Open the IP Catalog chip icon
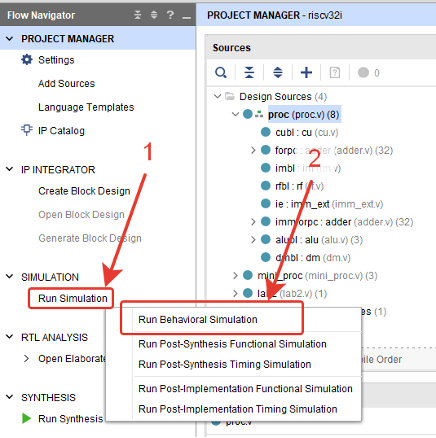Screen dimensions: 436x438 click(27, 130)
